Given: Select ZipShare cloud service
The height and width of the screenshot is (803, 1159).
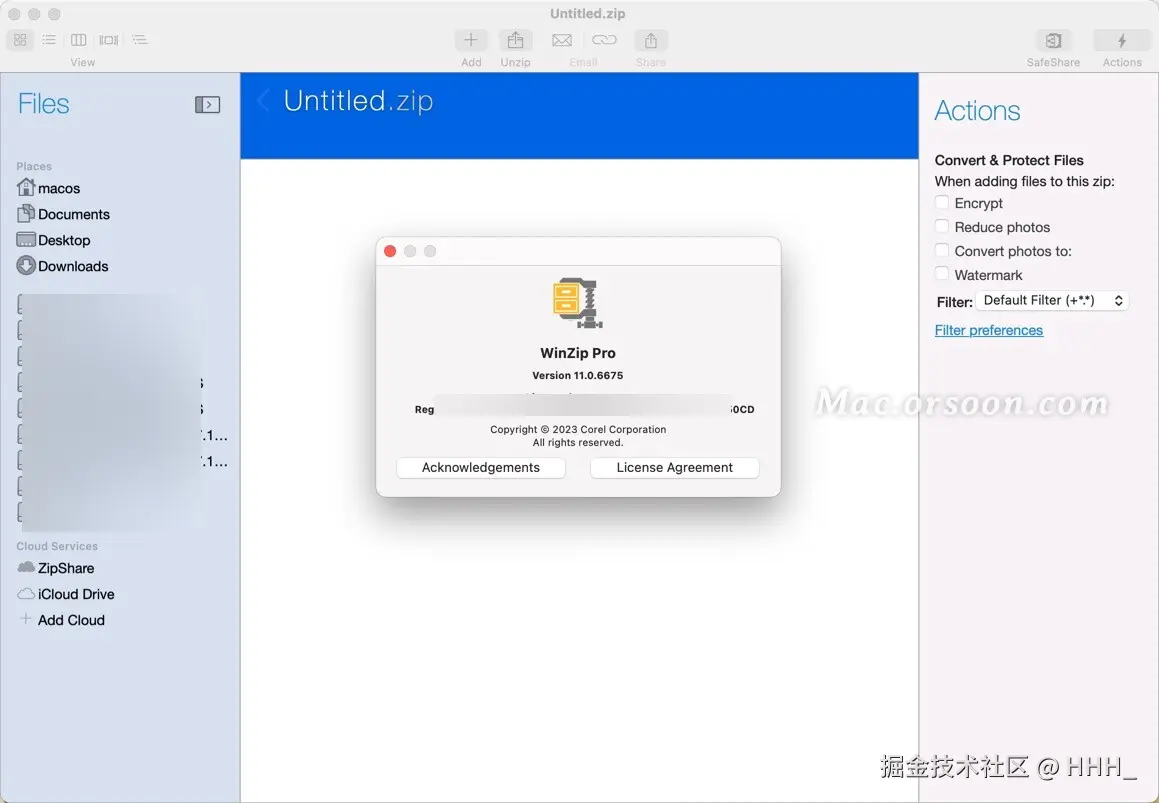Looking at the screenshot, I should tap(55, 568).
